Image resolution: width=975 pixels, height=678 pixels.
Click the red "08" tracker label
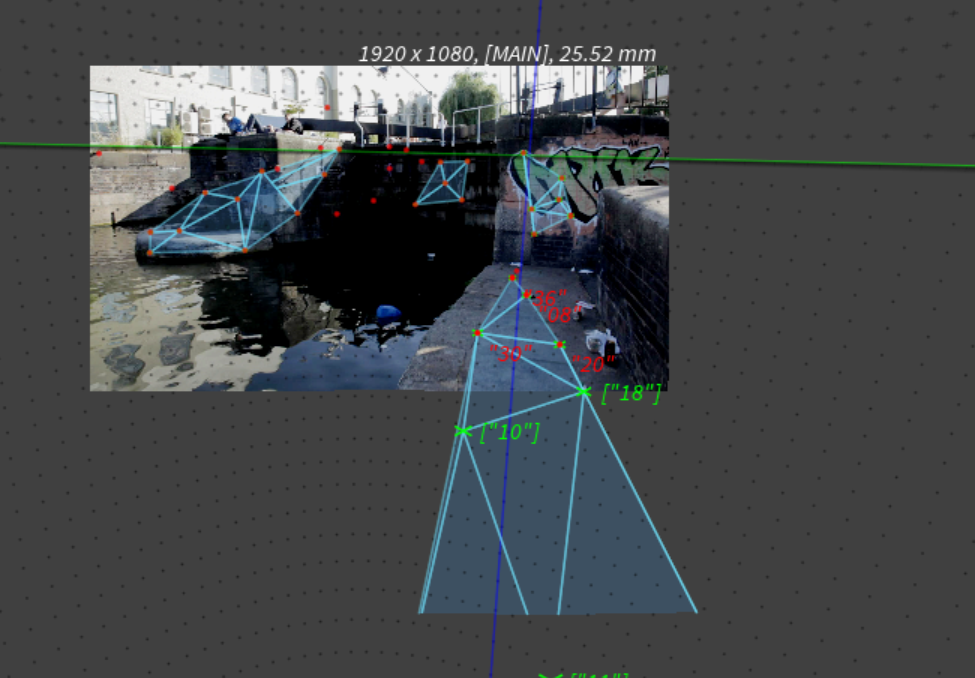(x=560, y=314)
